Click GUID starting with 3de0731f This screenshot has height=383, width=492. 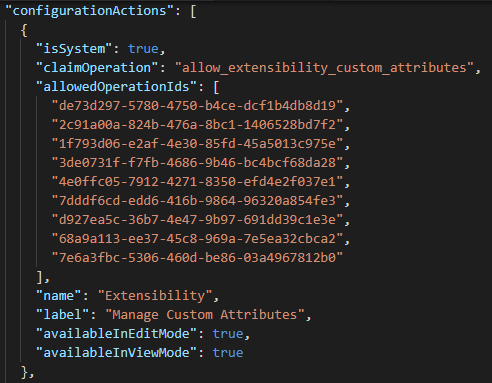pos(197,163)
